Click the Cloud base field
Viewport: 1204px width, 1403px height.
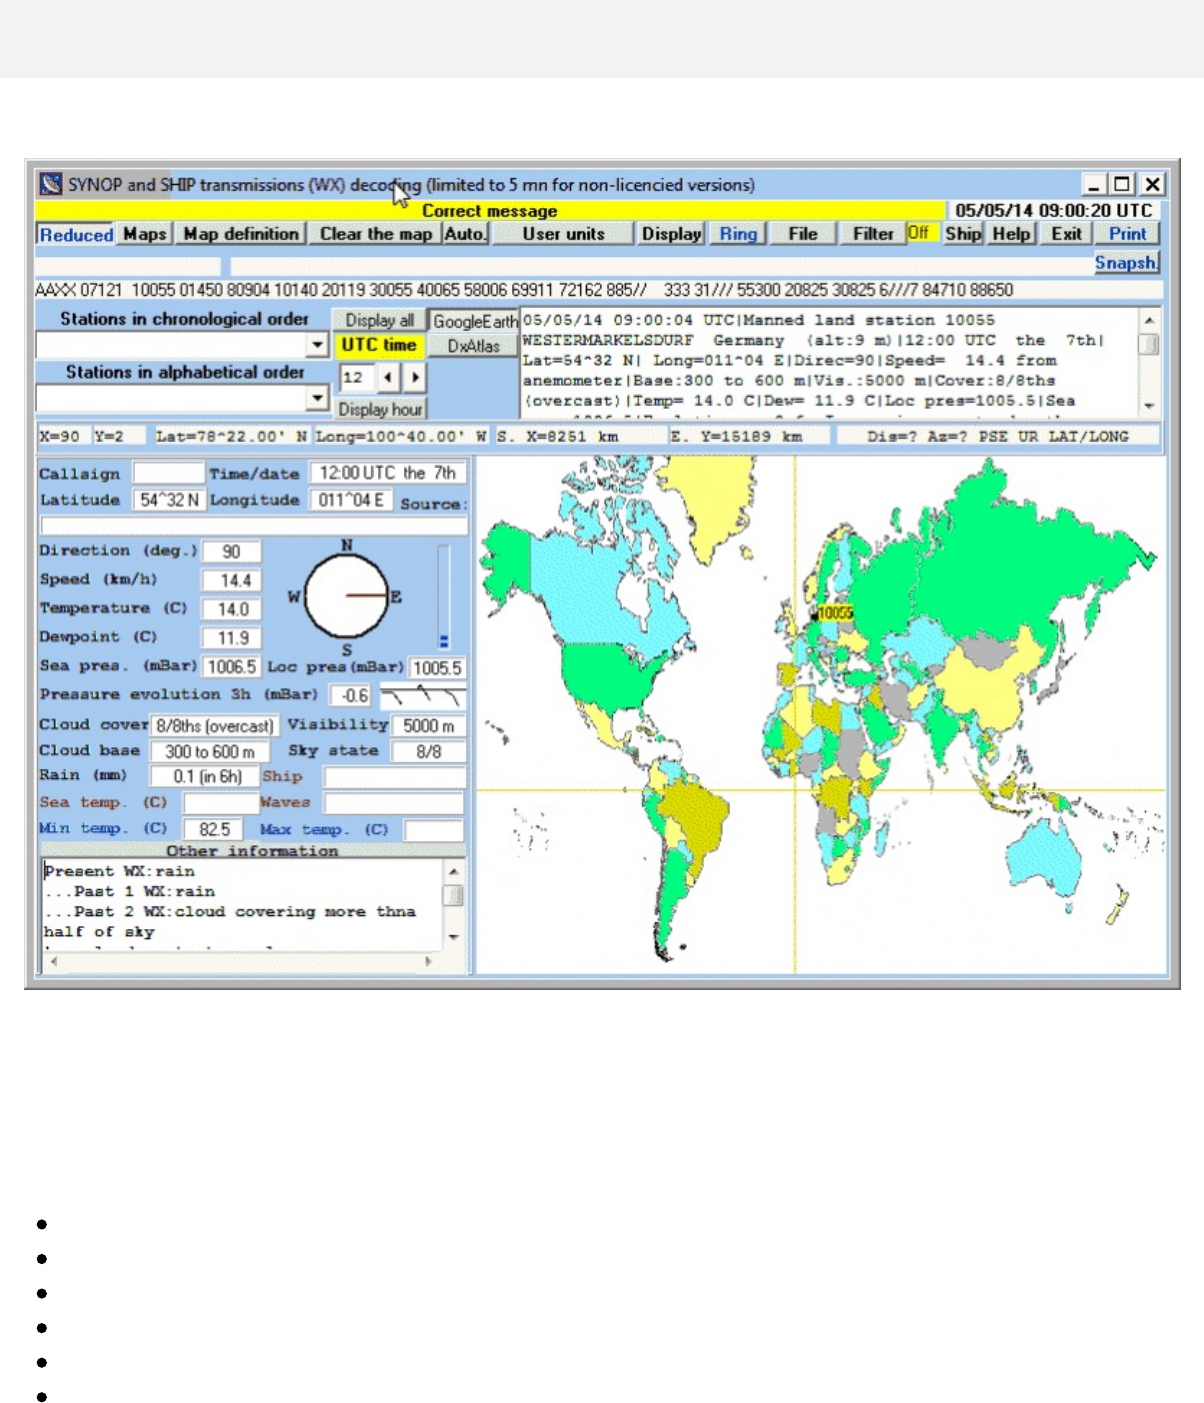point(210,751)
